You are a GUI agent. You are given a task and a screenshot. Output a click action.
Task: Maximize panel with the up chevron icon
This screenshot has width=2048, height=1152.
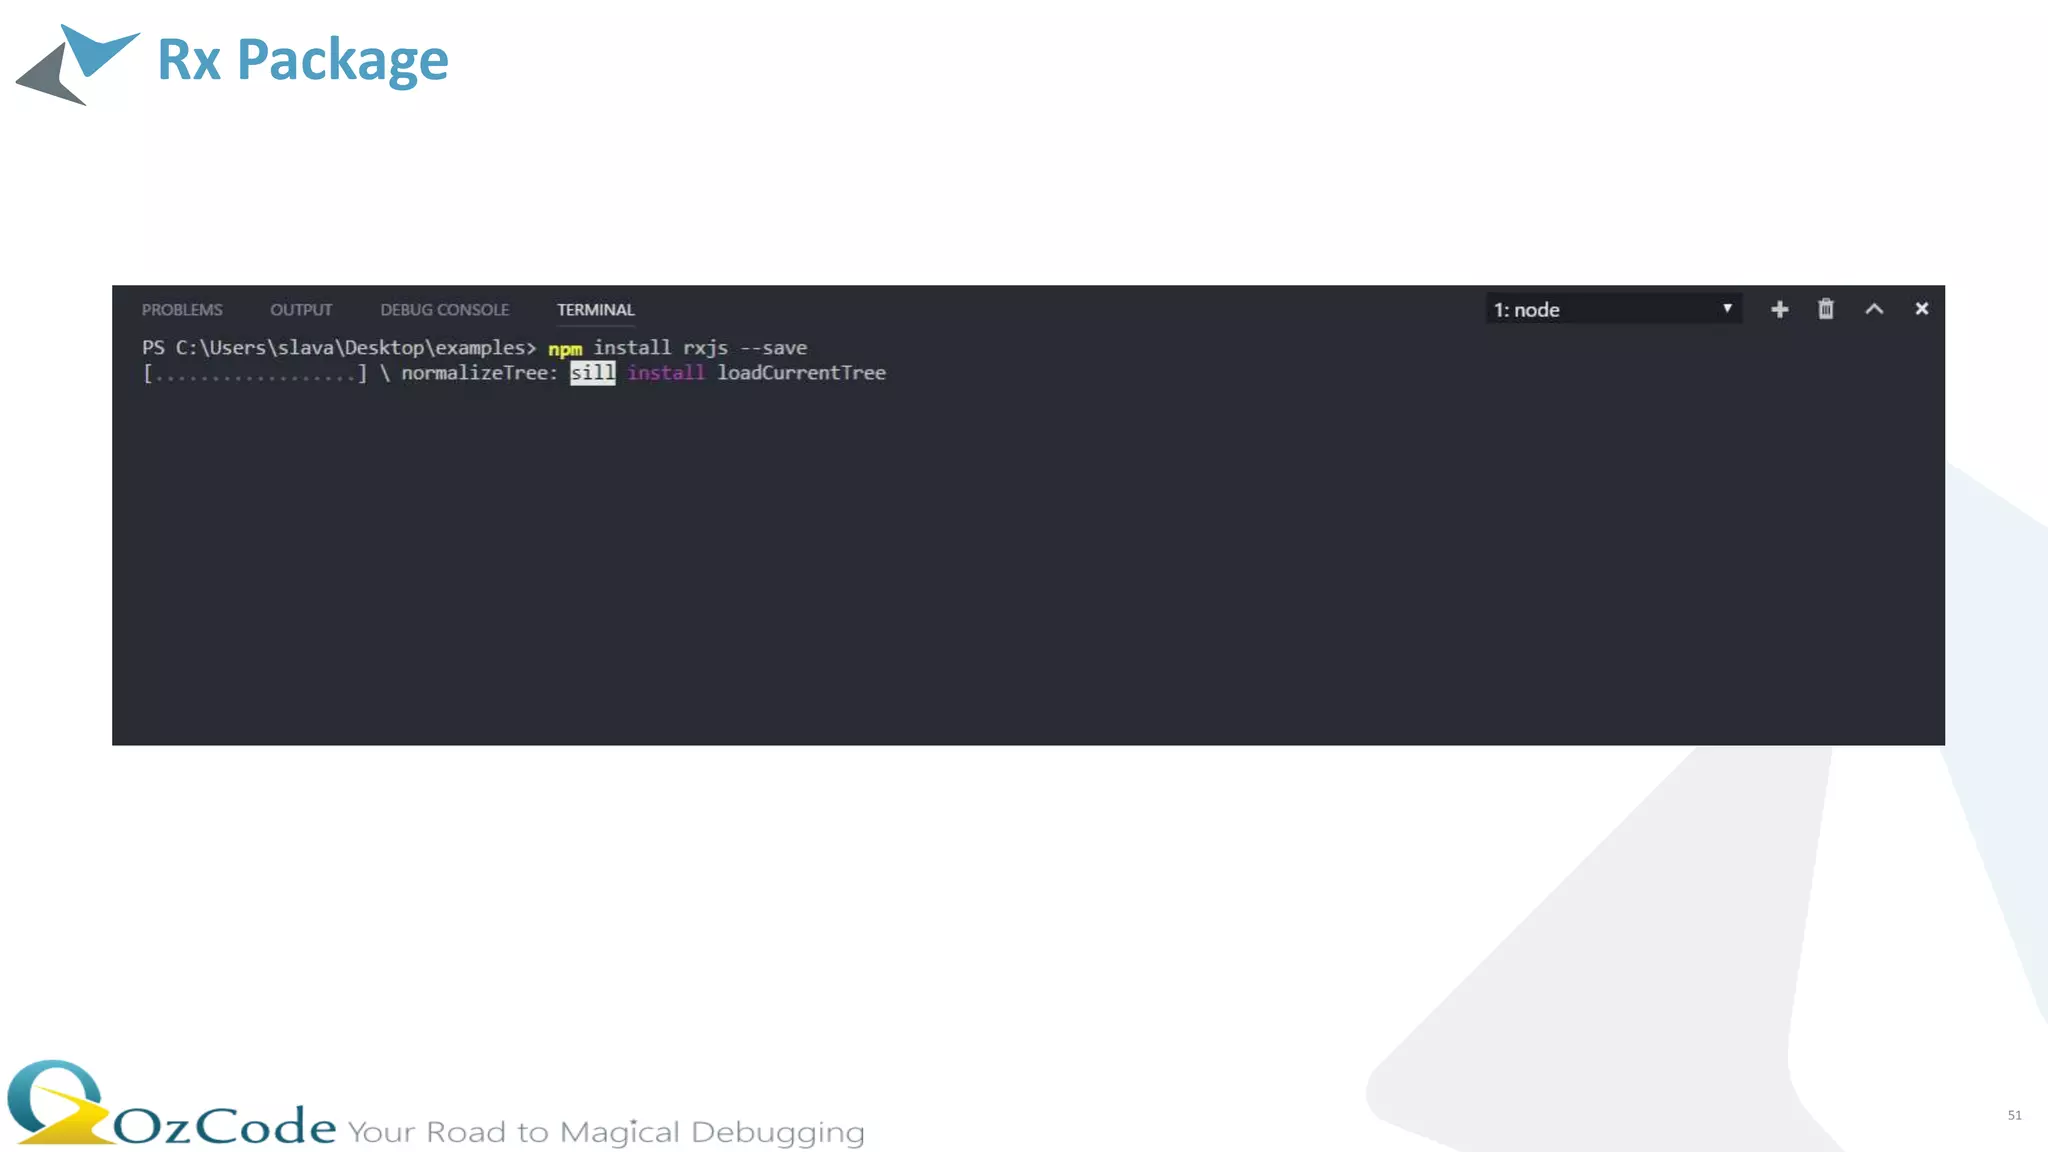click(1874, 310)
